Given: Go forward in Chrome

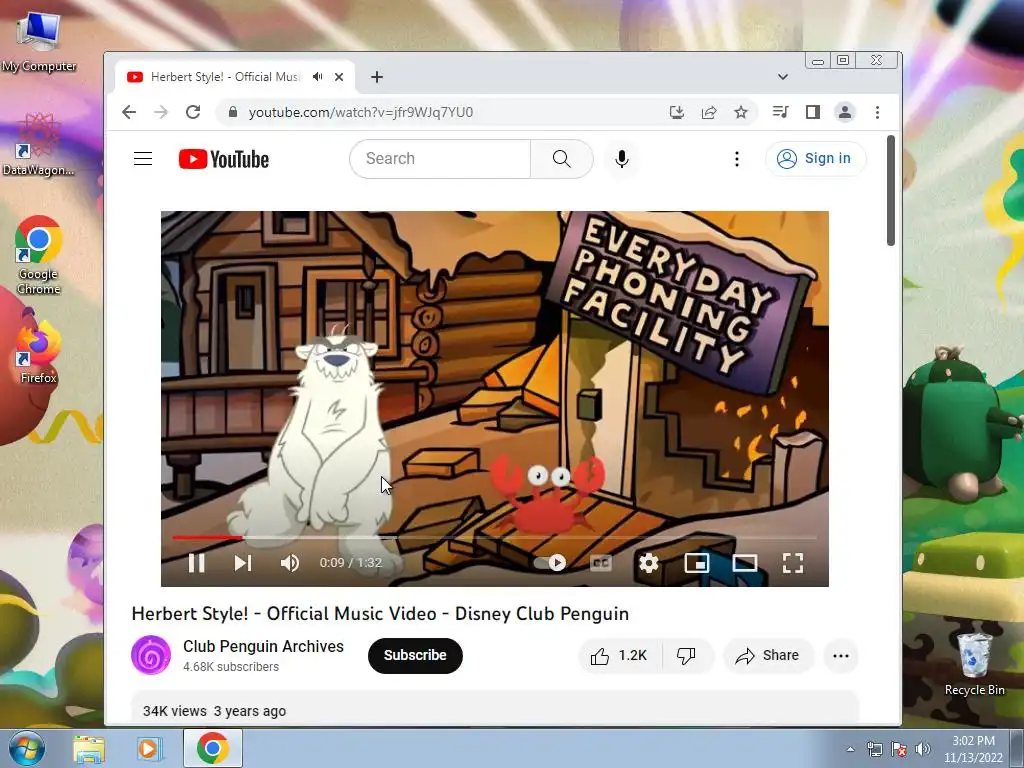Looking at the screenshot, I should pyautogui.click(x=161, y=112).
